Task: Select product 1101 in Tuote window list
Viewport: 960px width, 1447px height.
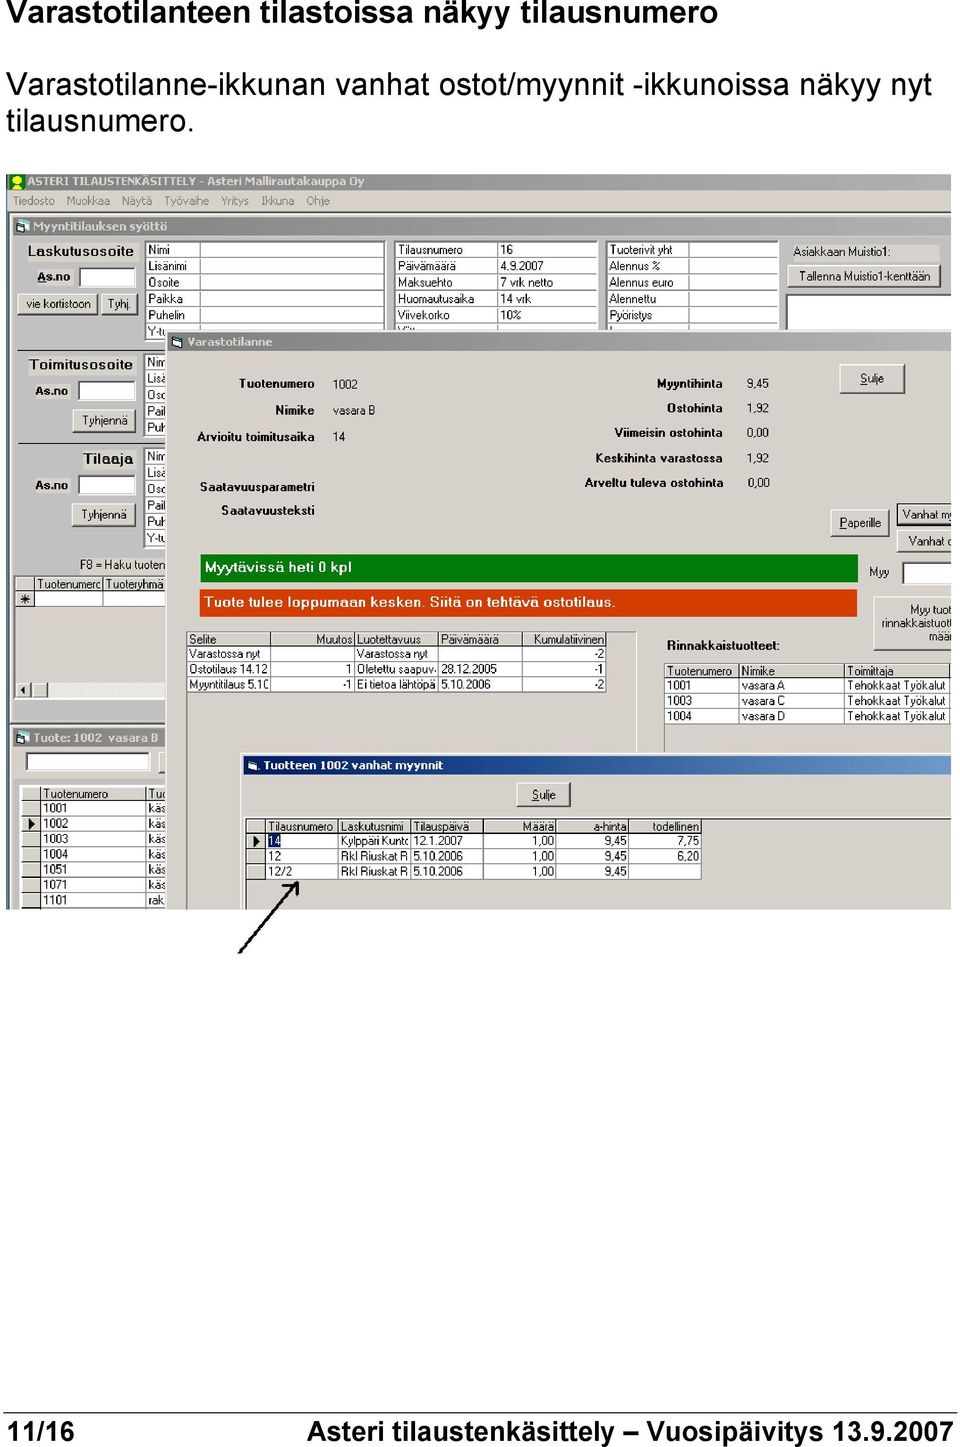Action: coord(93,900)
